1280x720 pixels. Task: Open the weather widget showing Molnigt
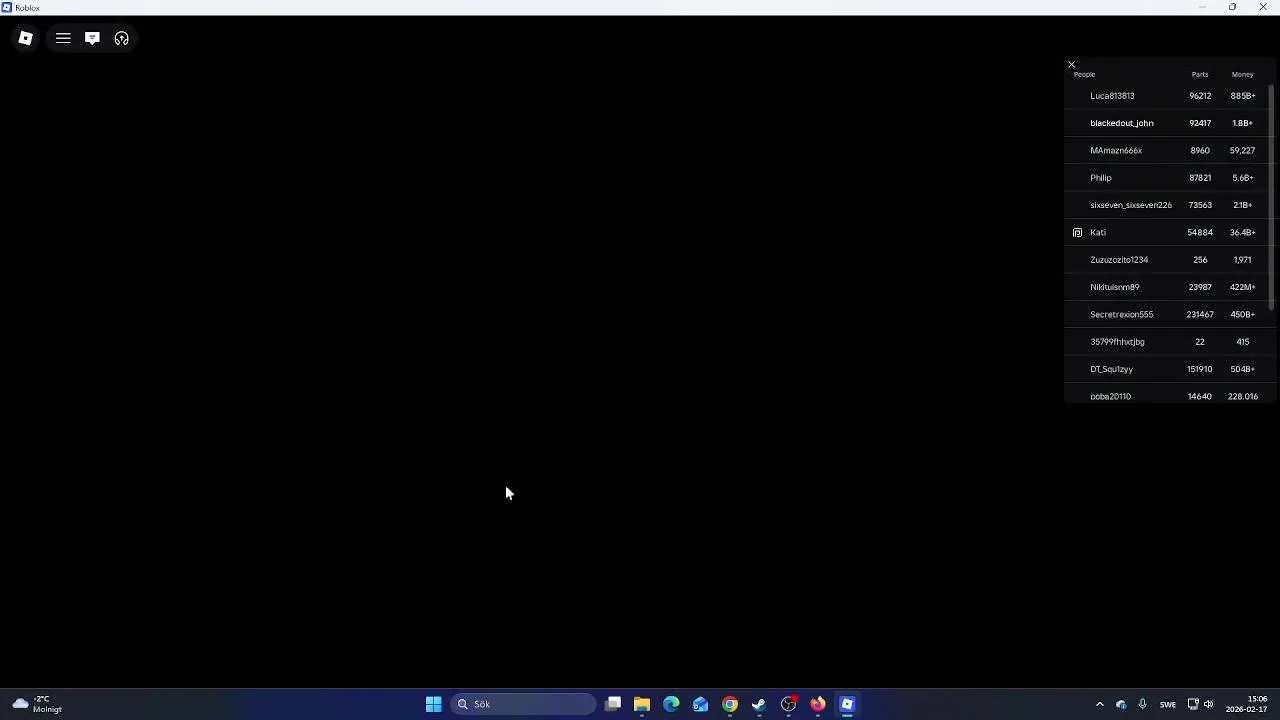pos(38,704)
